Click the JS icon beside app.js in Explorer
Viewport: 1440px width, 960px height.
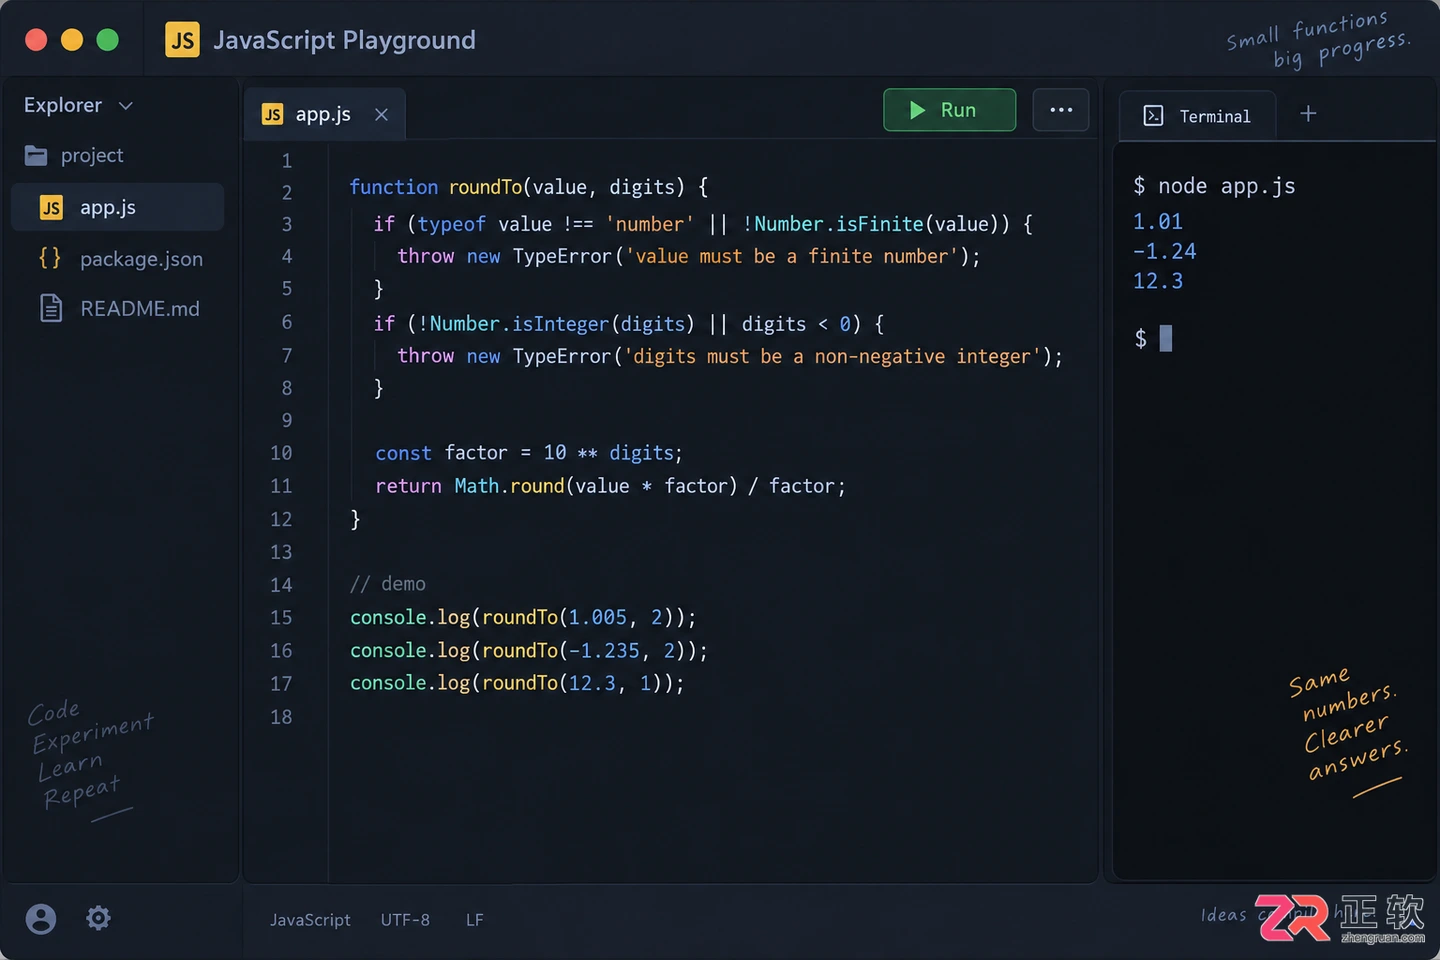point(51,207)
